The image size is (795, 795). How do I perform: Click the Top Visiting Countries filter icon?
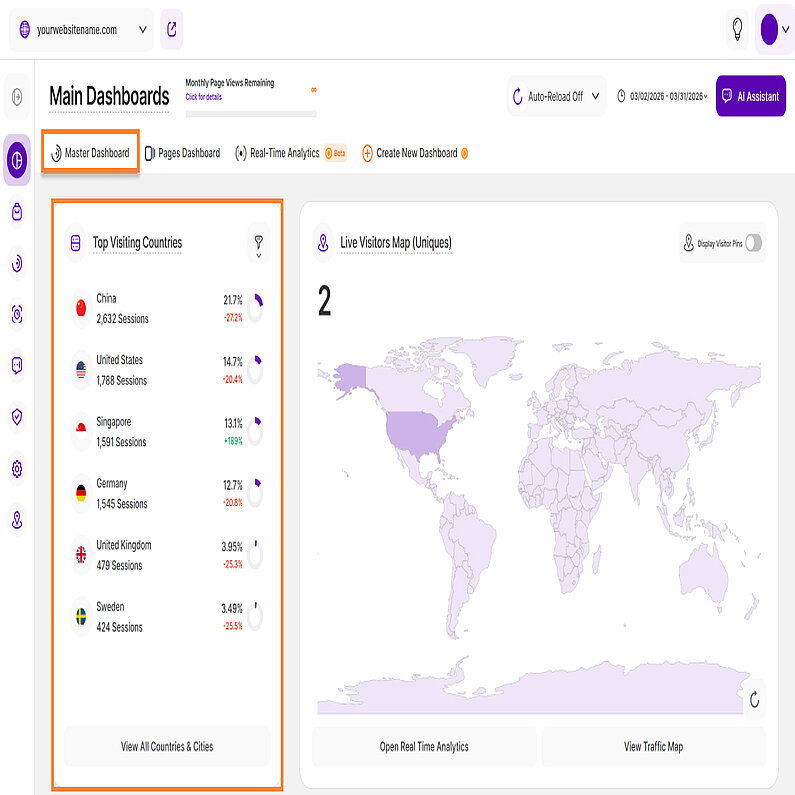click(258, 242)
